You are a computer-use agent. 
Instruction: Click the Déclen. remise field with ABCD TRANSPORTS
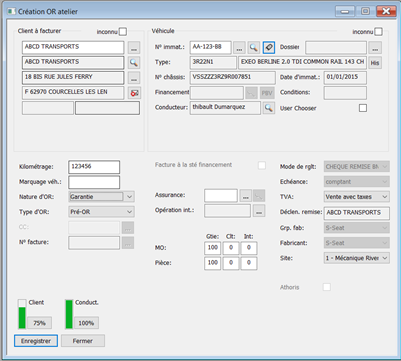pos(357,213)
